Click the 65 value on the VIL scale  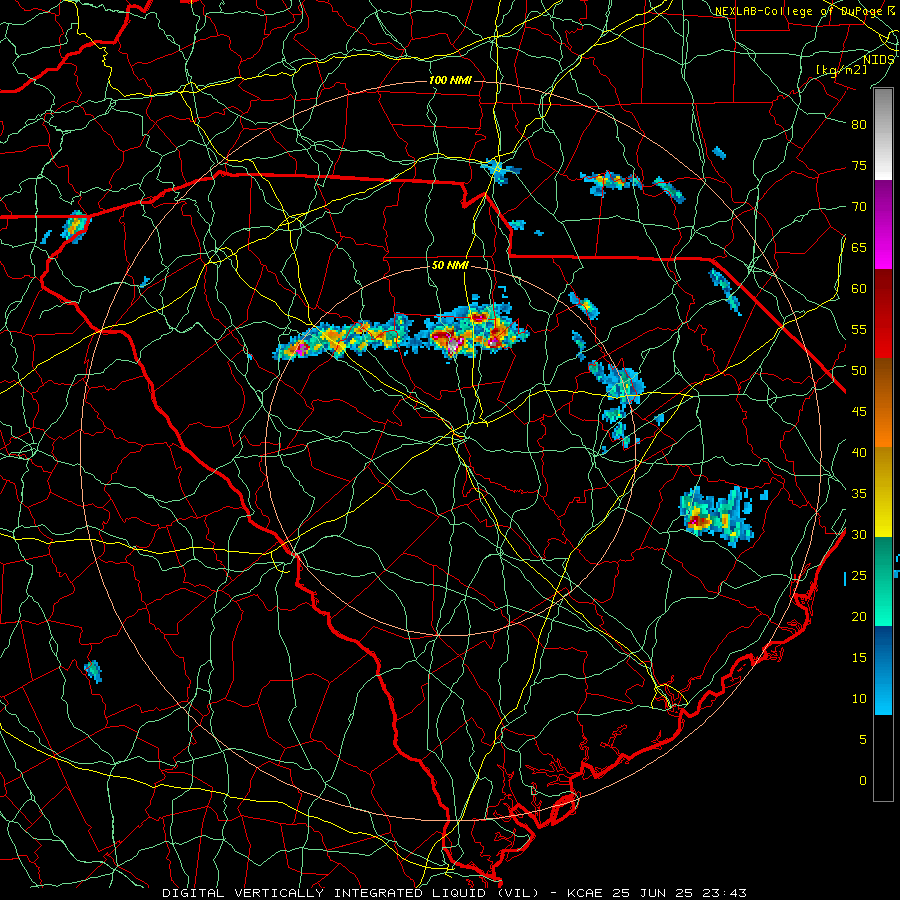(859, 247)
